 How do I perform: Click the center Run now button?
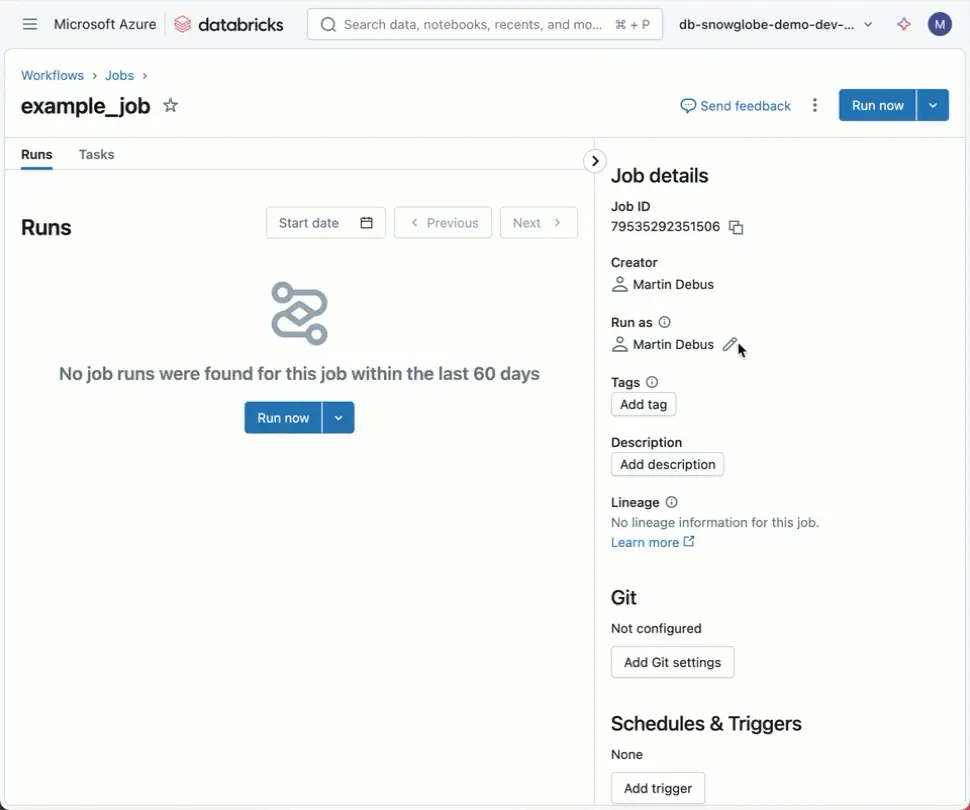tap(283, 418)
